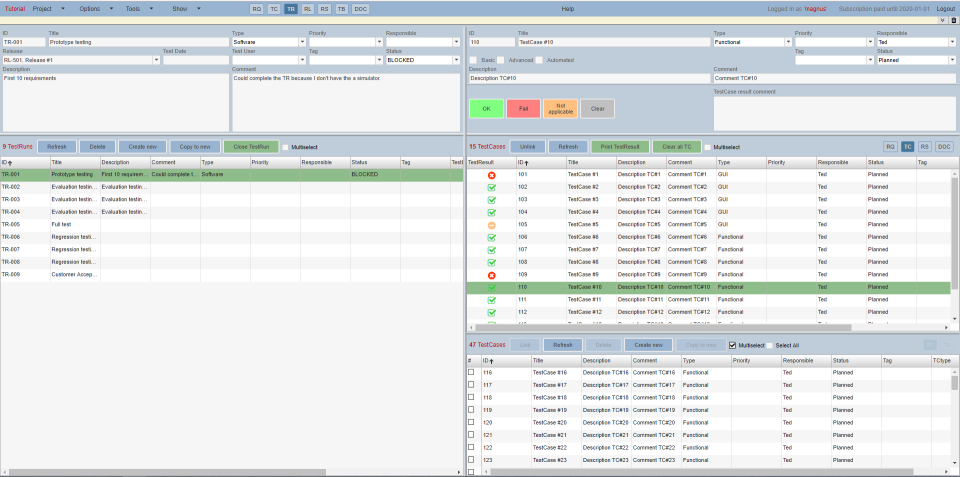Click RS button in 15 TestCases panel
This screenshot has width=960, height=477.
coord(925,147)
